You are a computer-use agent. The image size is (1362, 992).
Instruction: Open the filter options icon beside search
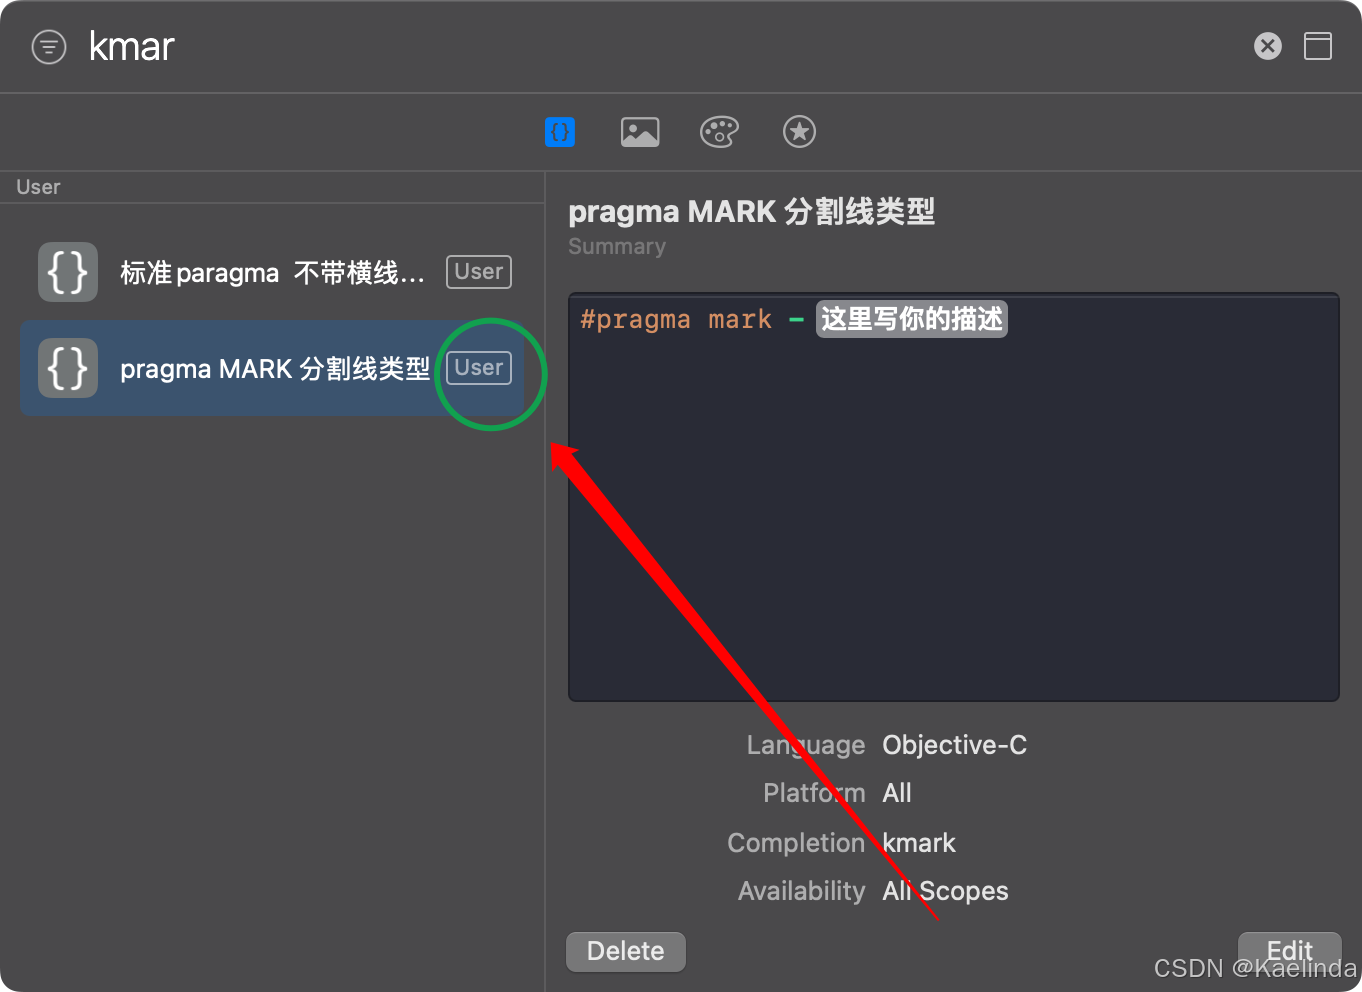coord(49,47)
